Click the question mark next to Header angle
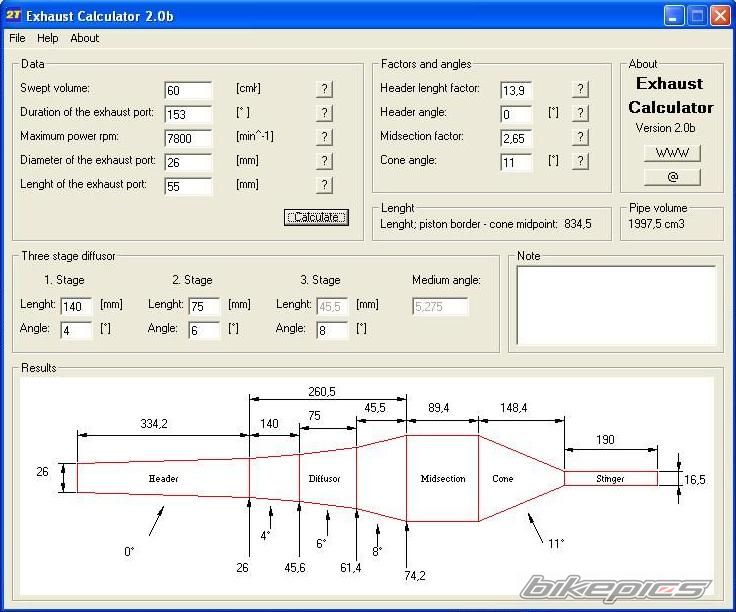The width and height of the screenshot is (736, 612). coord(580,113)
